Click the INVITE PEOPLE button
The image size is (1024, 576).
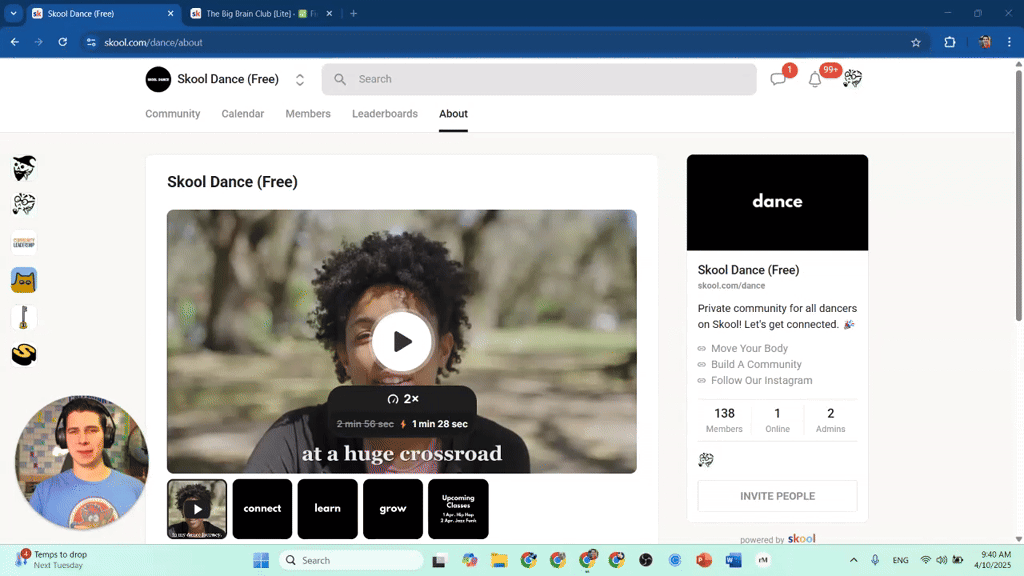(x=777, y=496)
